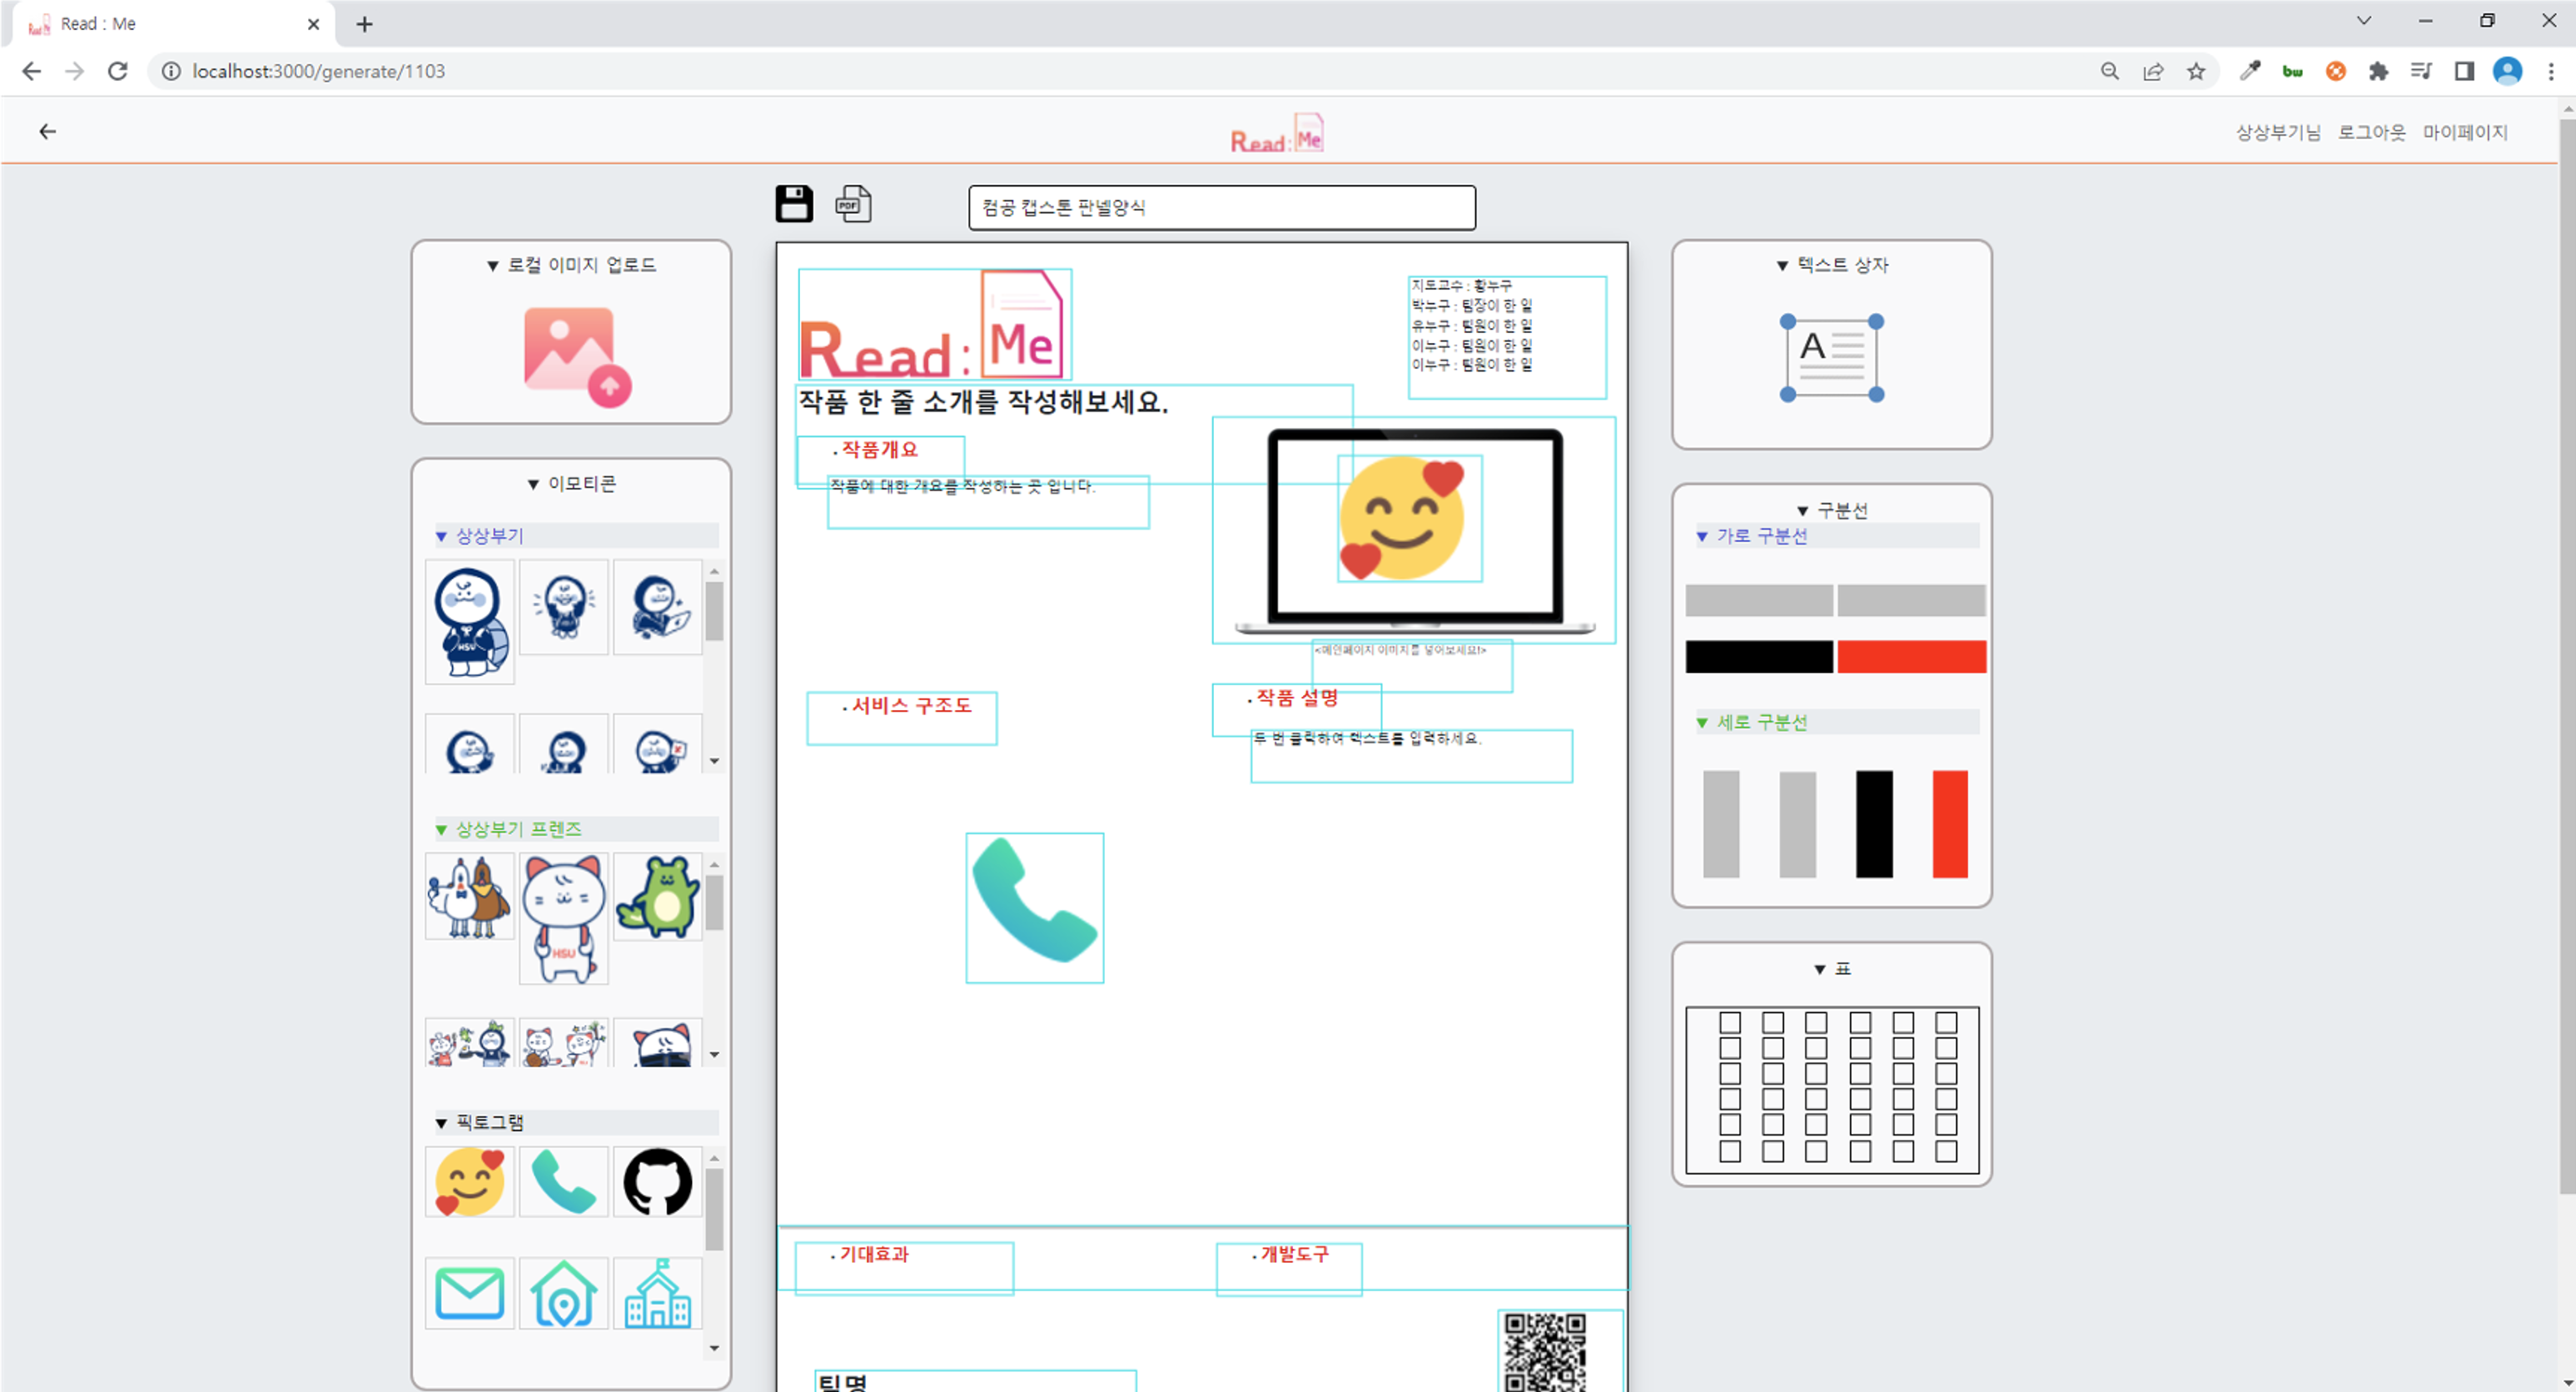Pick the school building pictogram

click(657, 1293)
